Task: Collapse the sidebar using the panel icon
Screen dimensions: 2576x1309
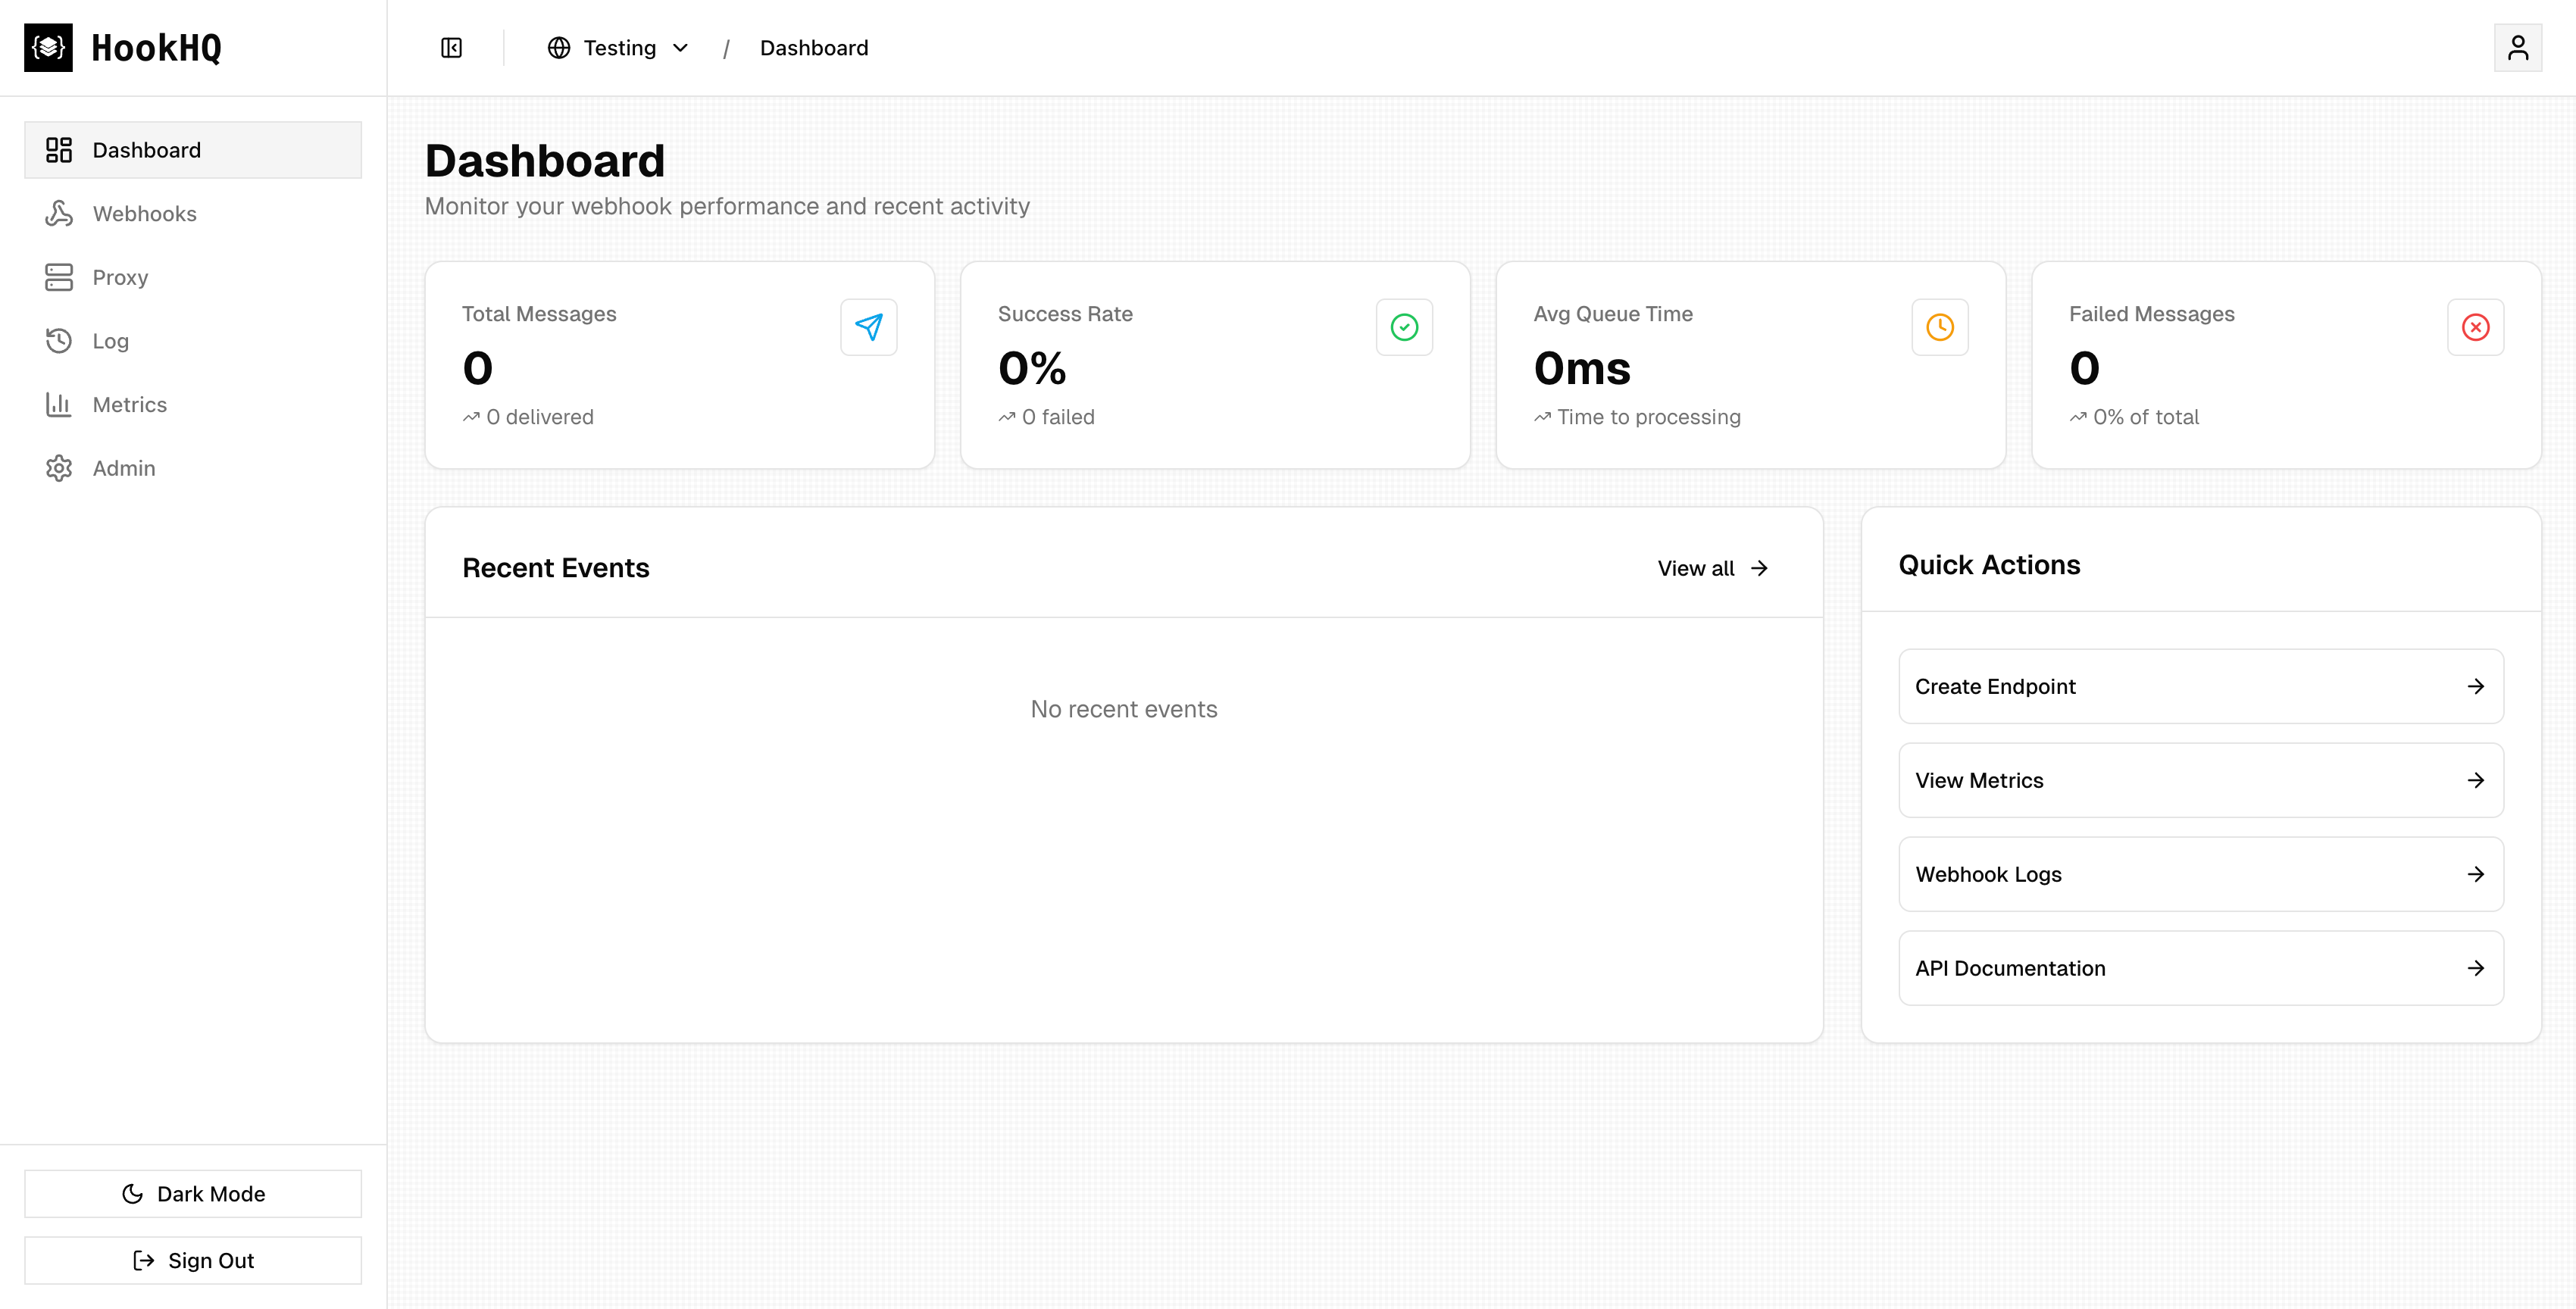Action: (451, 48)
